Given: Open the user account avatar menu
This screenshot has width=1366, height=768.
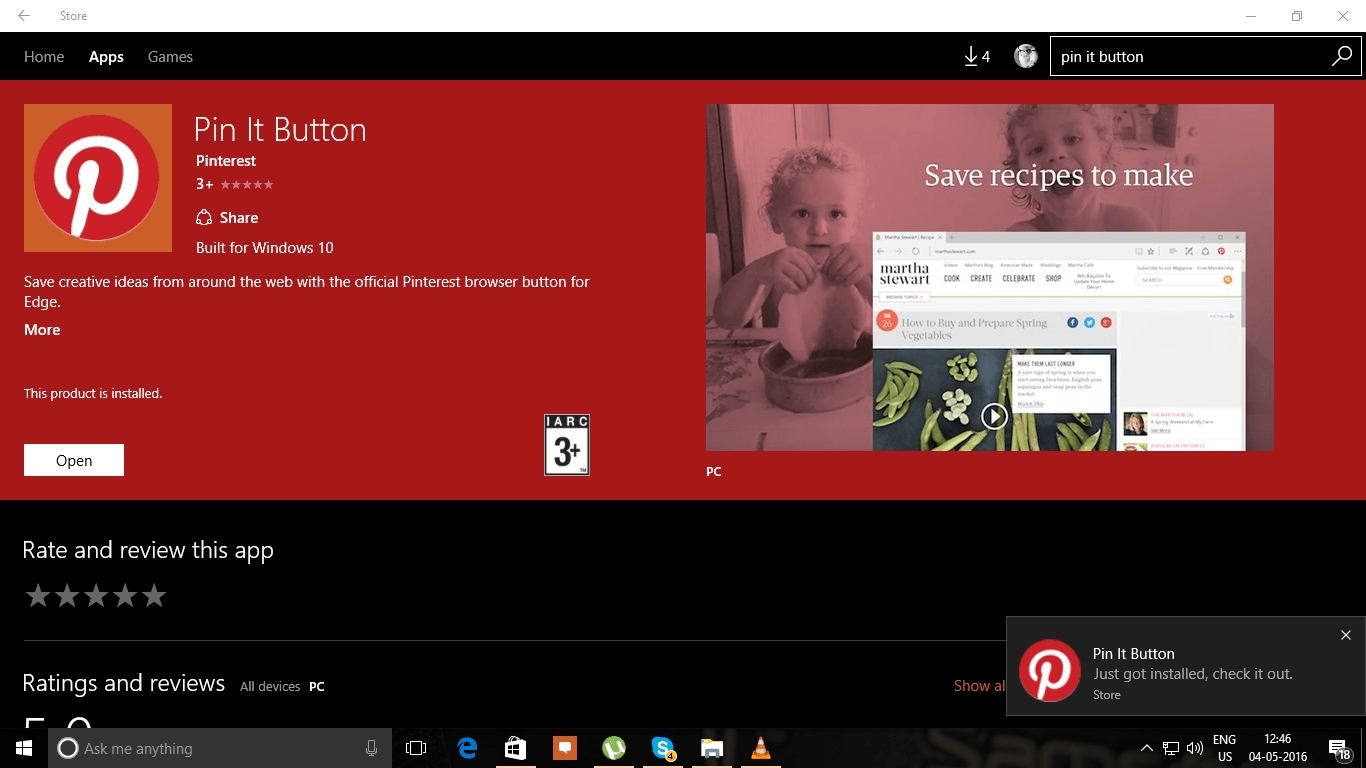Looking at the screenshot, I should (1026, 57).
